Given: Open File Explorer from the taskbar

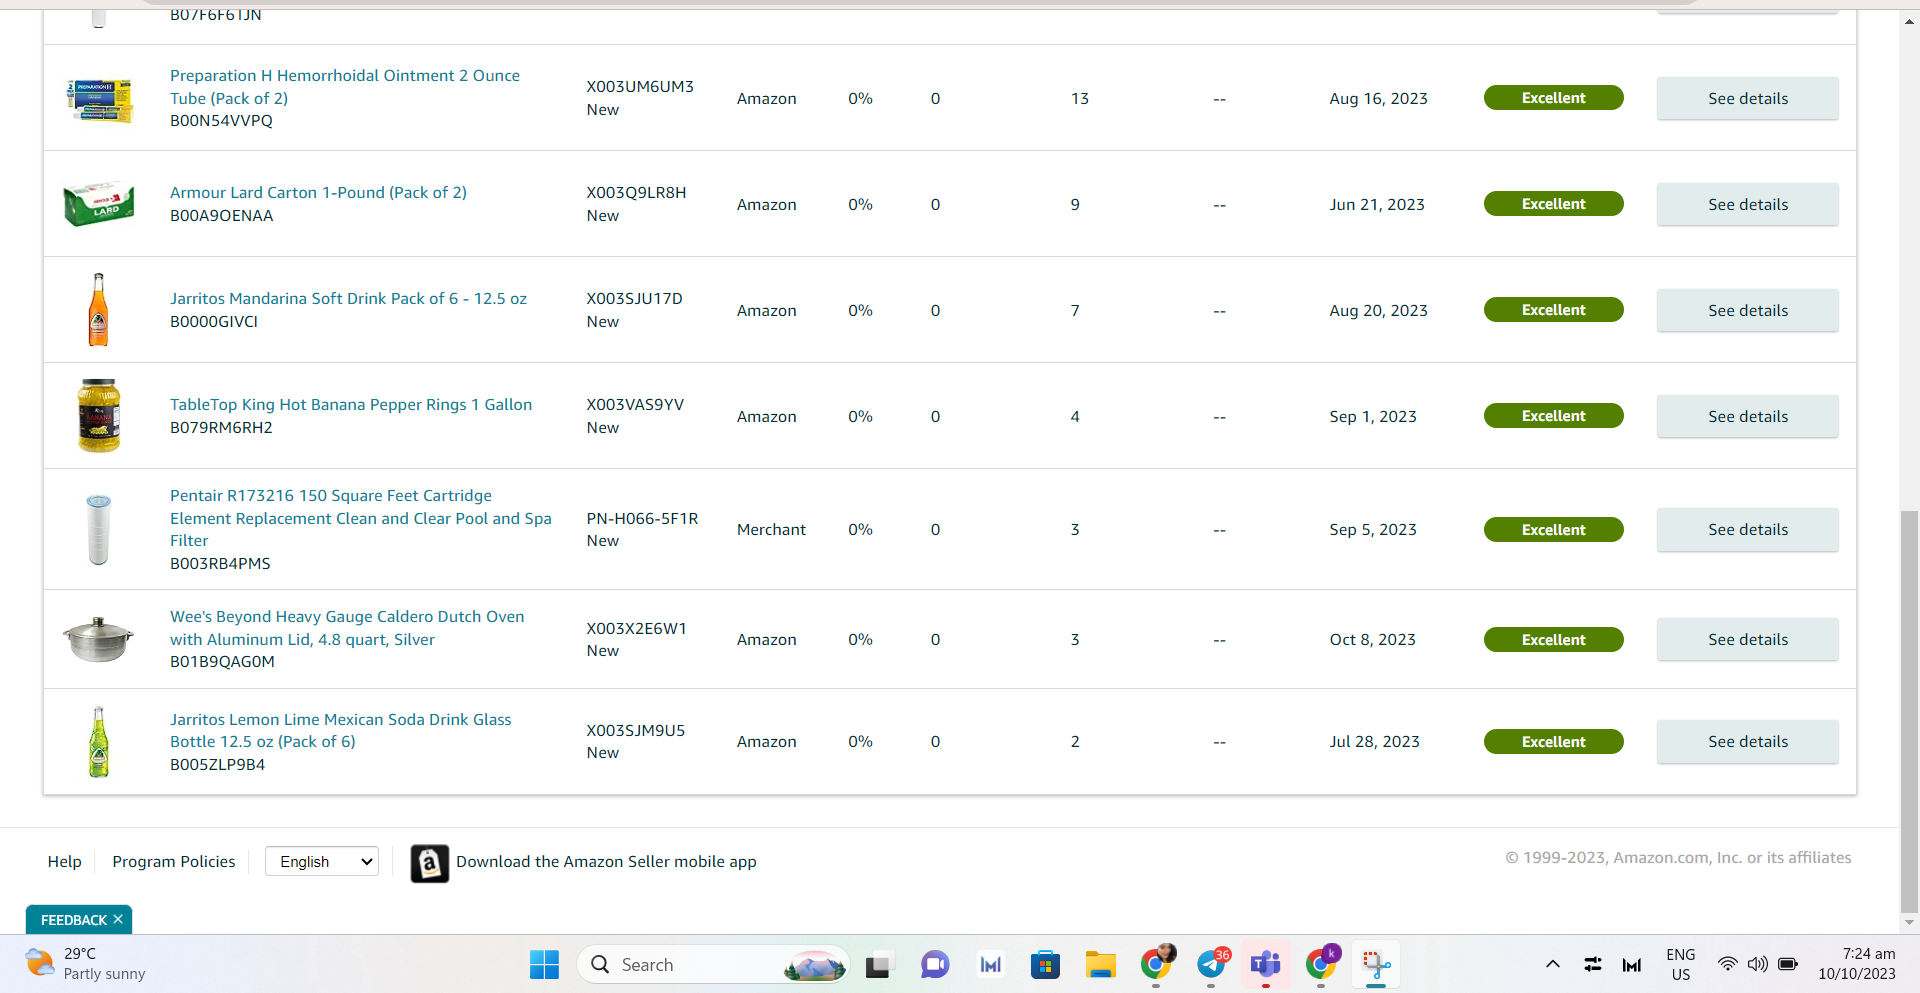Looking at the screenshot, I should (x=1100, y=964).
